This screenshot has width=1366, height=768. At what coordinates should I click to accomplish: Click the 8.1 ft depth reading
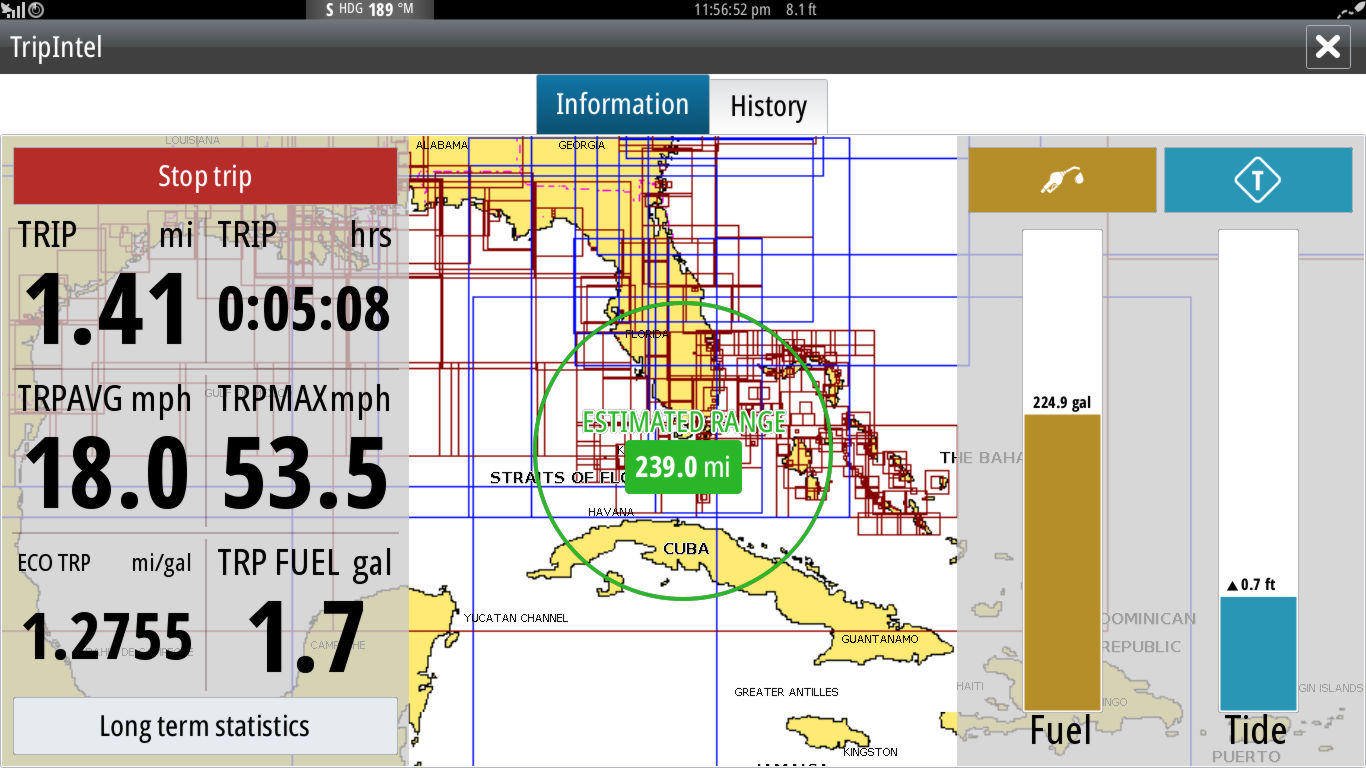[801, 10]
